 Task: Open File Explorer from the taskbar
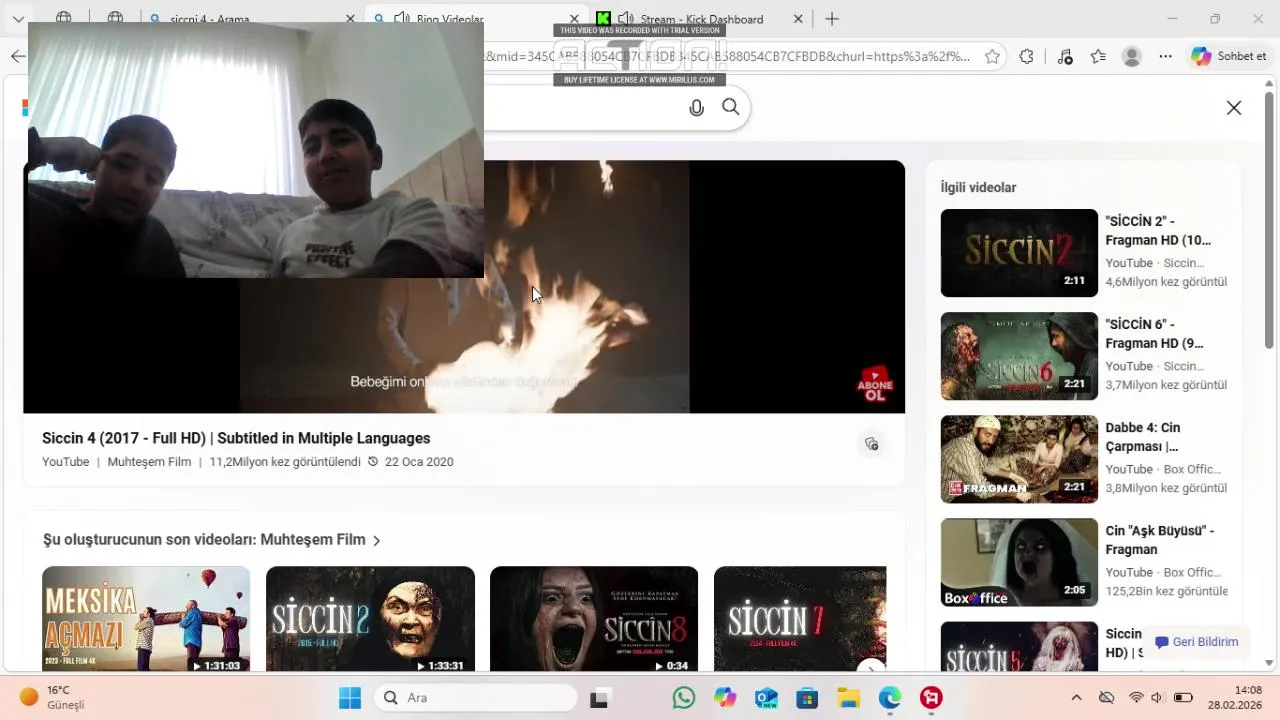(848, 698)
